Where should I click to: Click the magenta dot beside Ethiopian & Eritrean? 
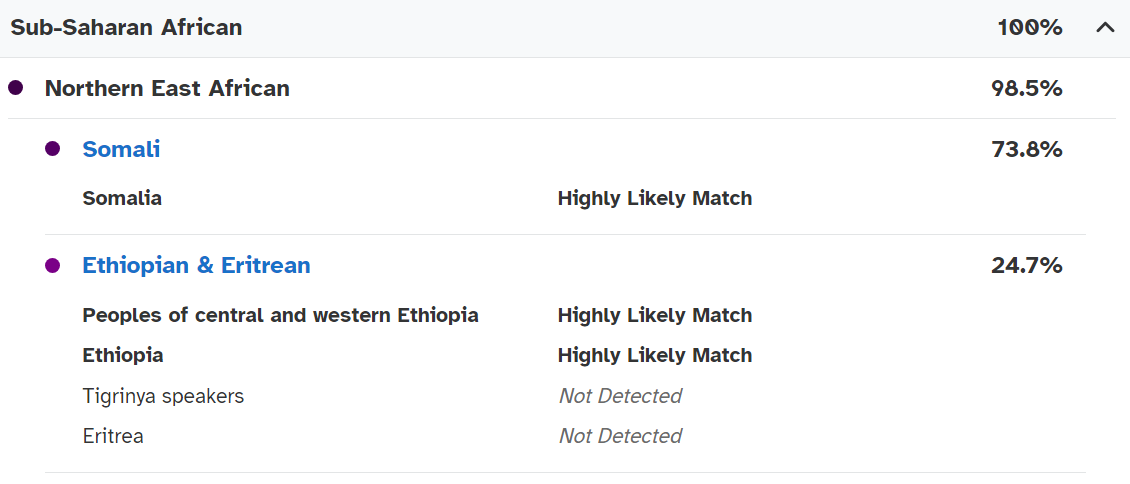[53, 266]
